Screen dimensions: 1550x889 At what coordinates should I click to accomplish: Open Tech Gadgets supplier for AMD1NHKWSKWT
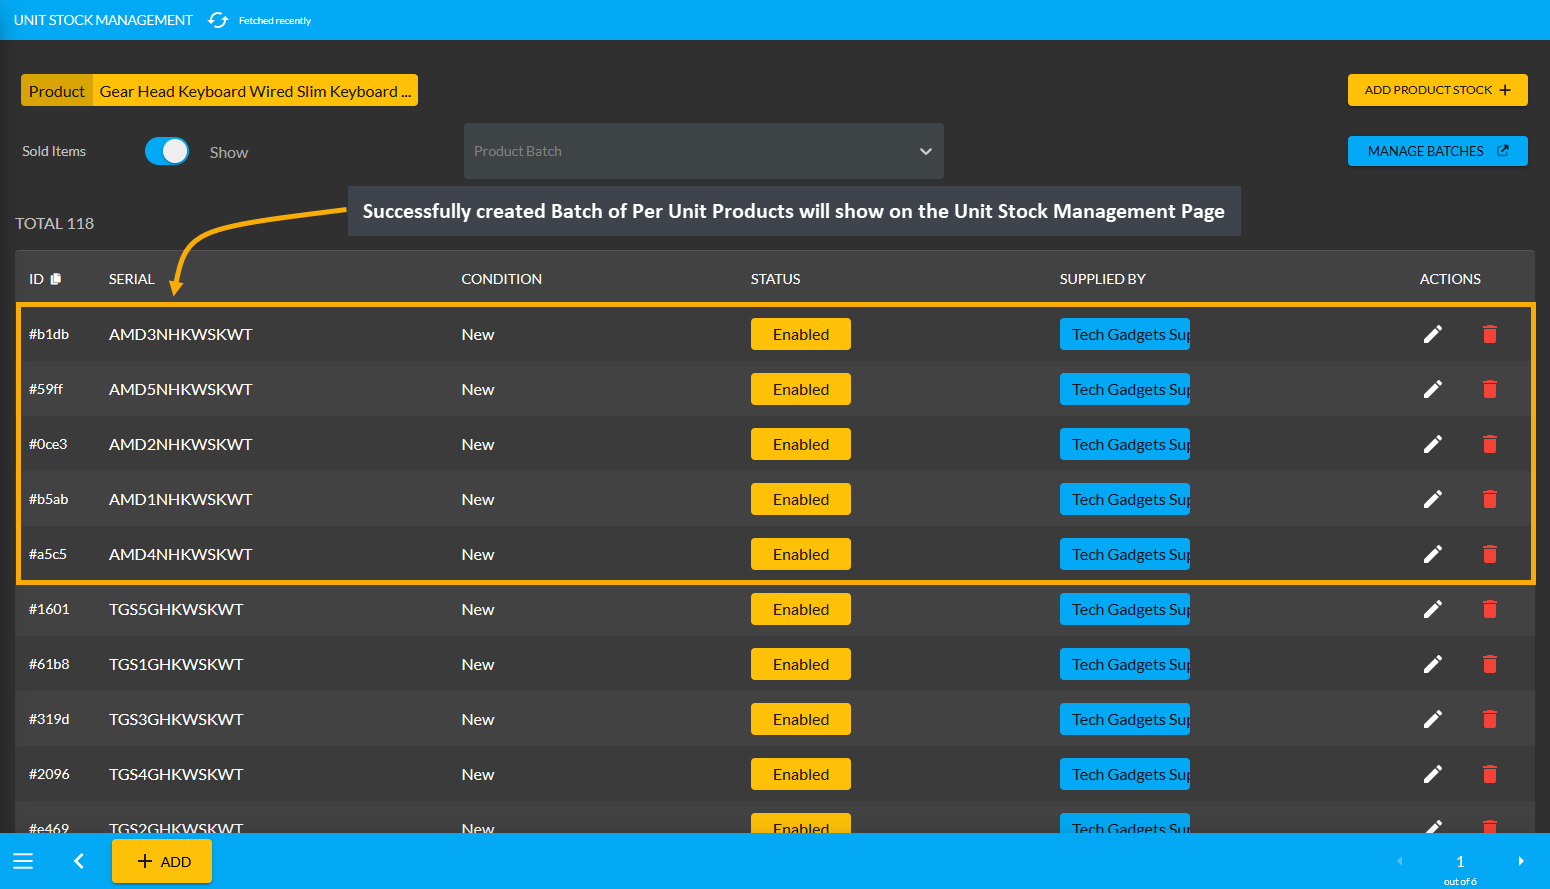tap(1125, 499)
